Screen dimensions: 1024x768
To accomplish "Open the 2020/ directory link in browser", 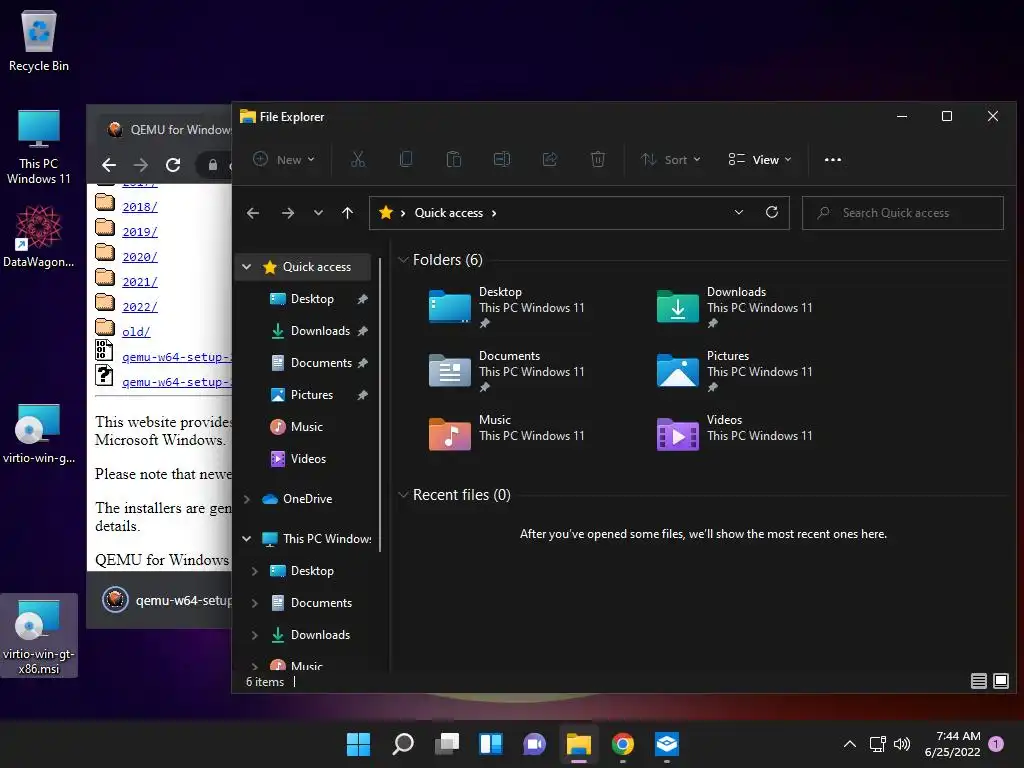I will 140,257.
